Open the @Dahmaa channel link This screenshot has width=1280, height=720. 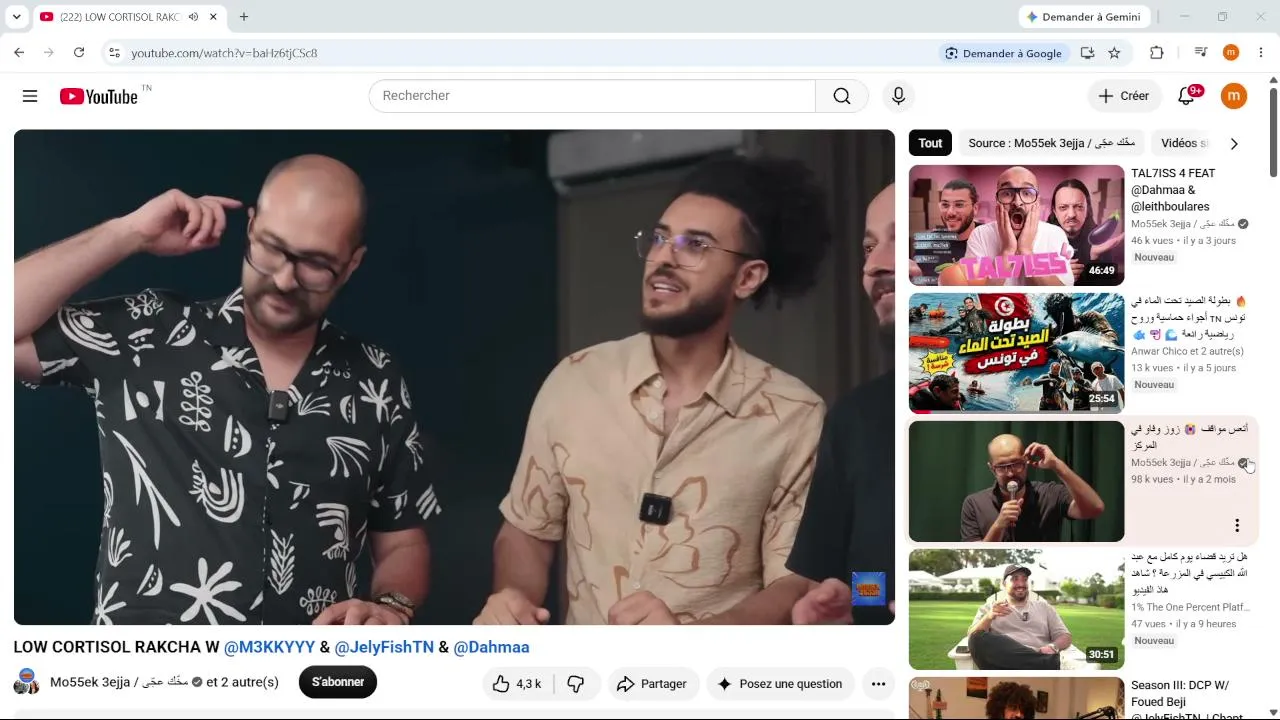(491, 647)
